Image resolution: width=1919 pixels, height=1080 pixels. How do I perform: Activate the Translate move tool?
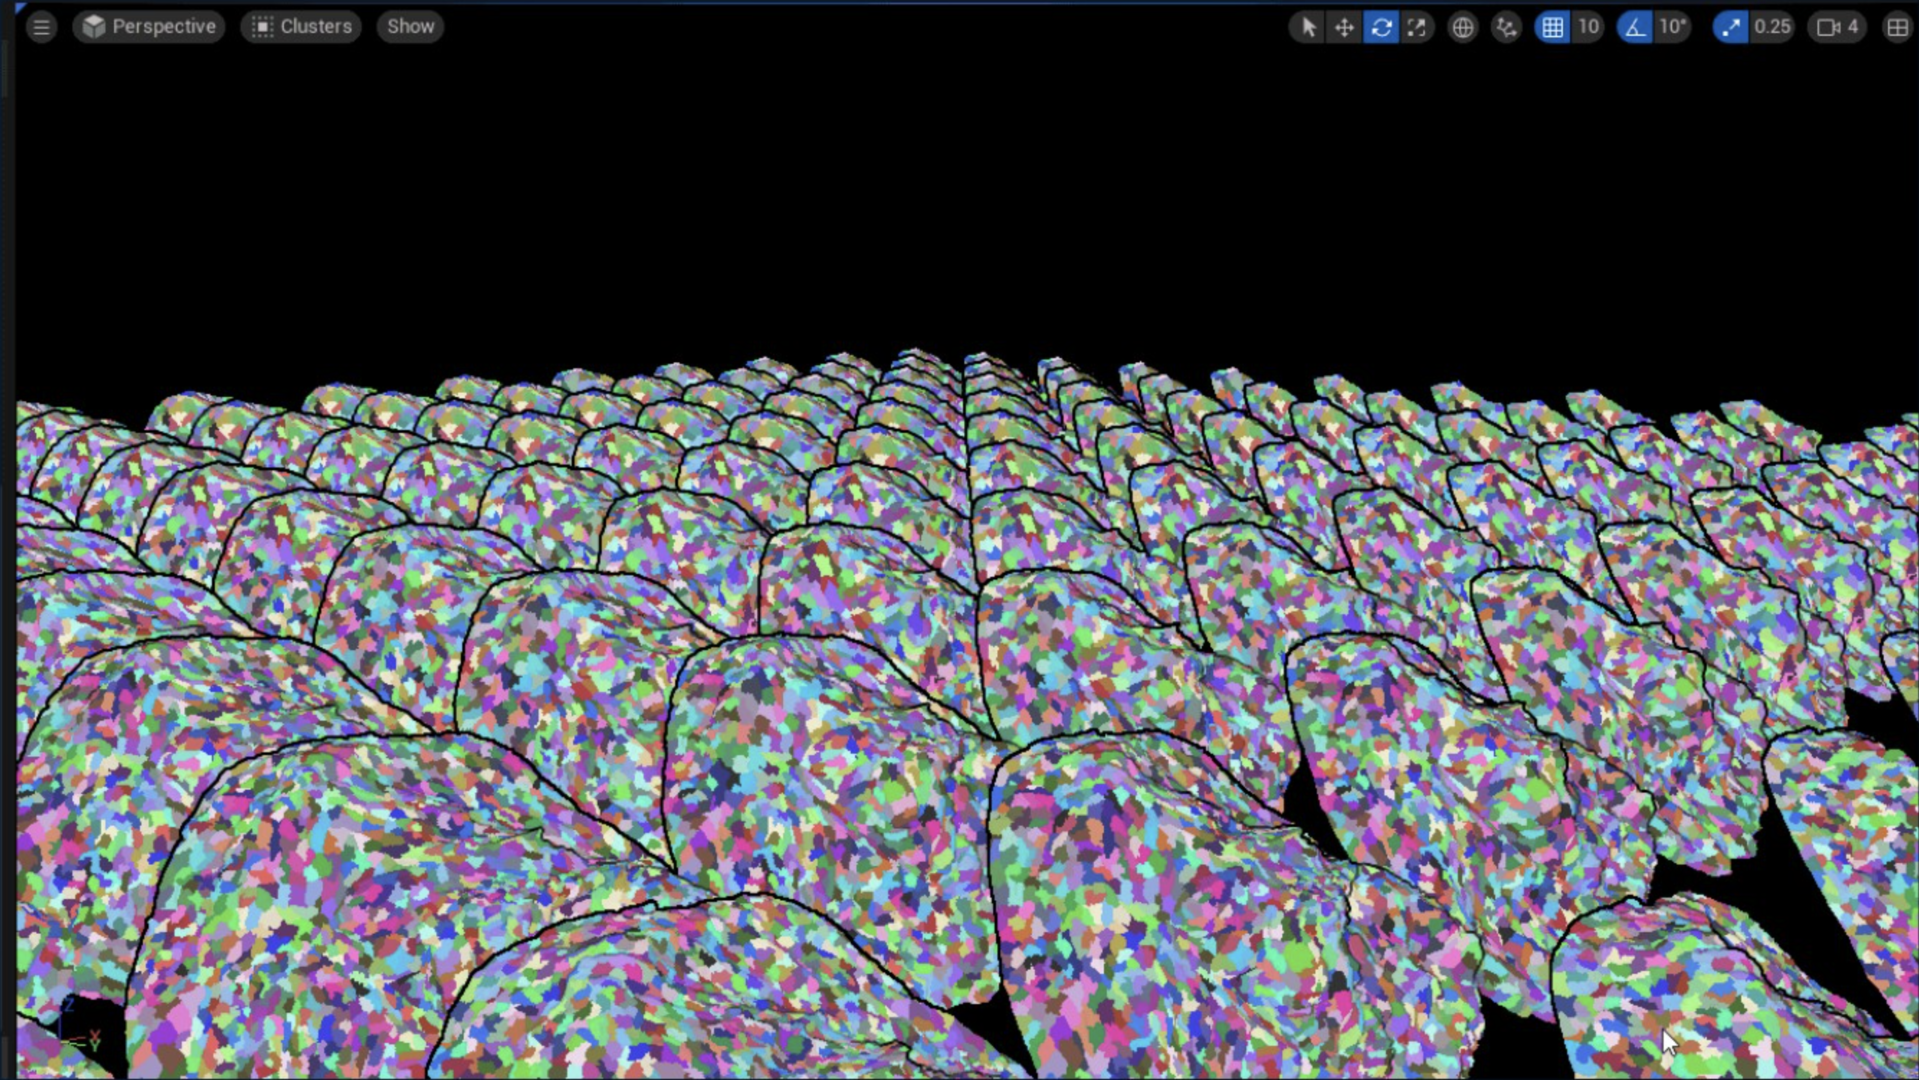coord(1344,27)
